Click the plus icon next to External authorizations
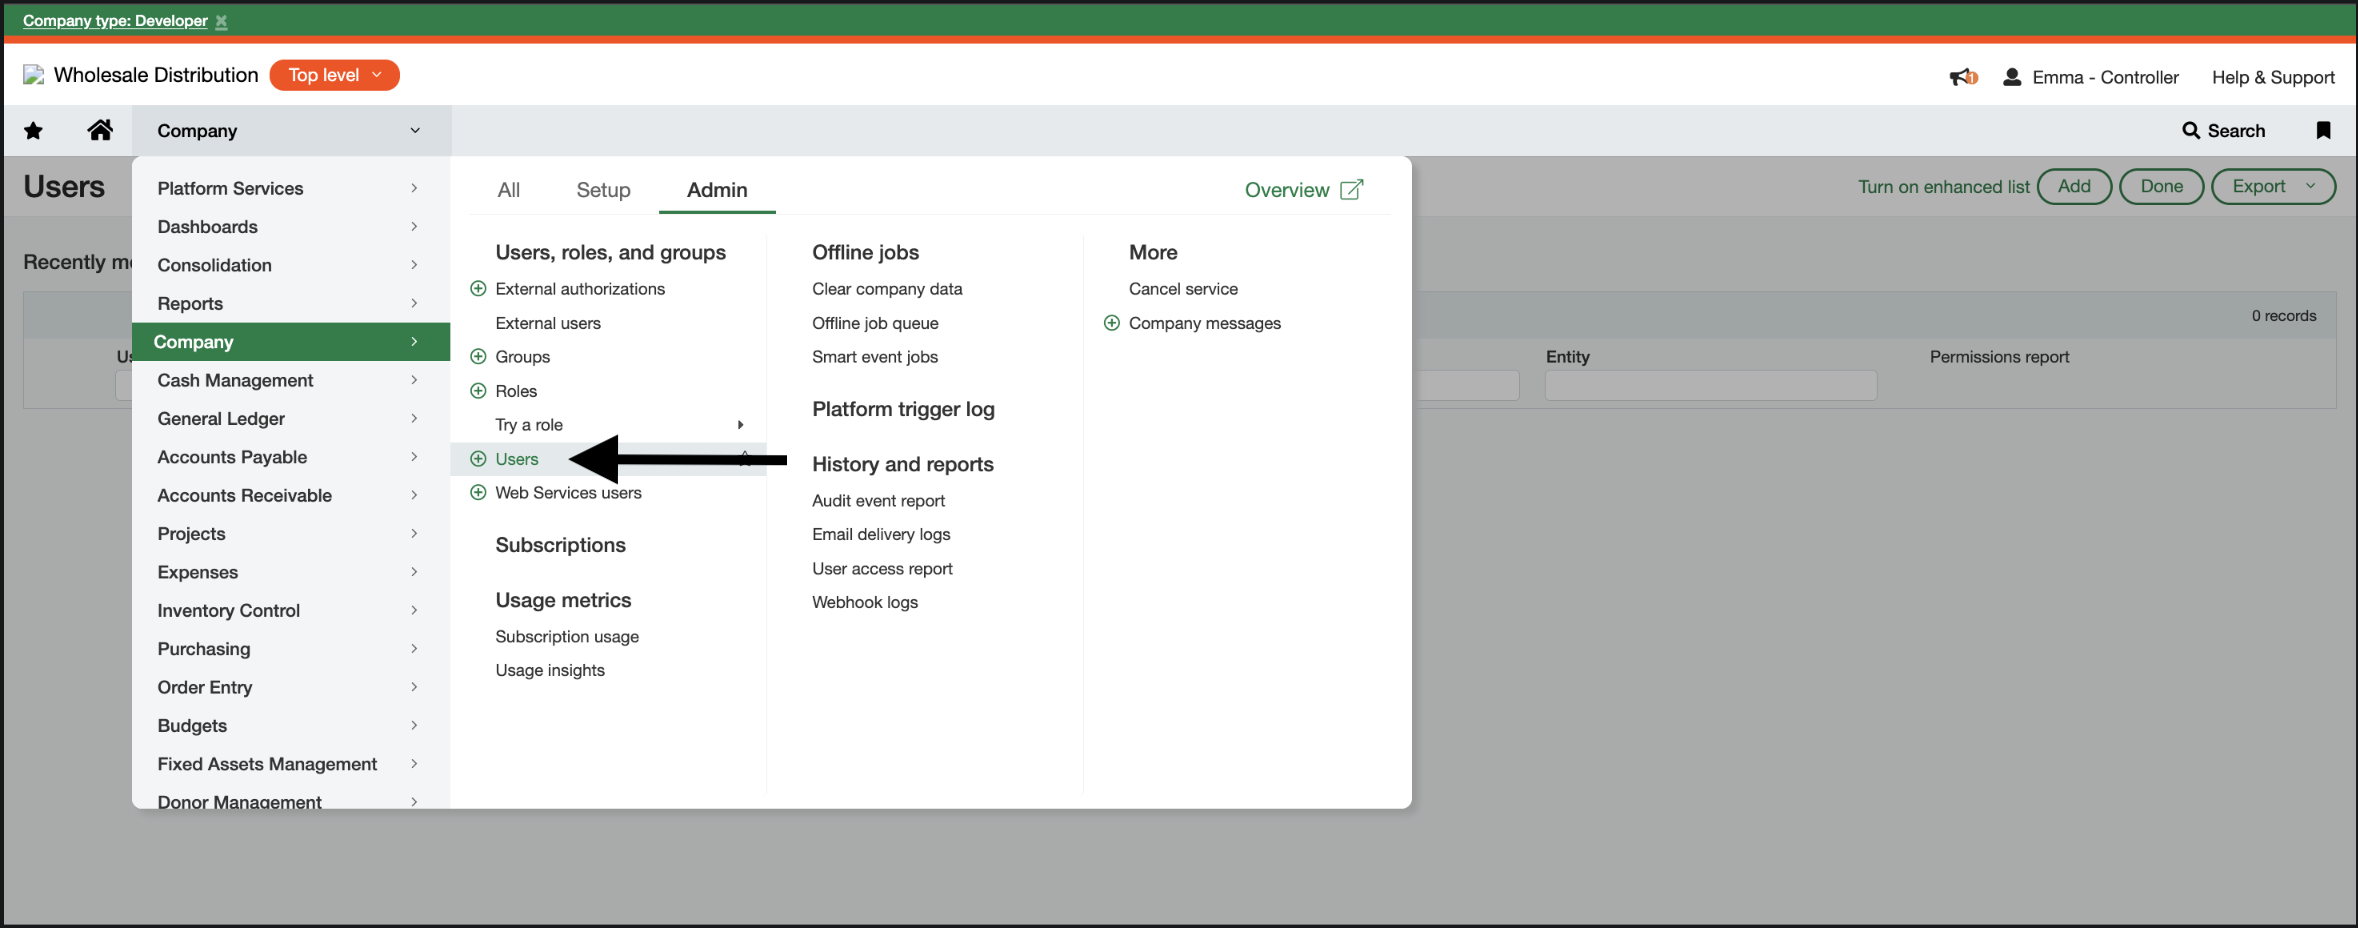Screen dimensions: 2358x928 coord(478,288)
